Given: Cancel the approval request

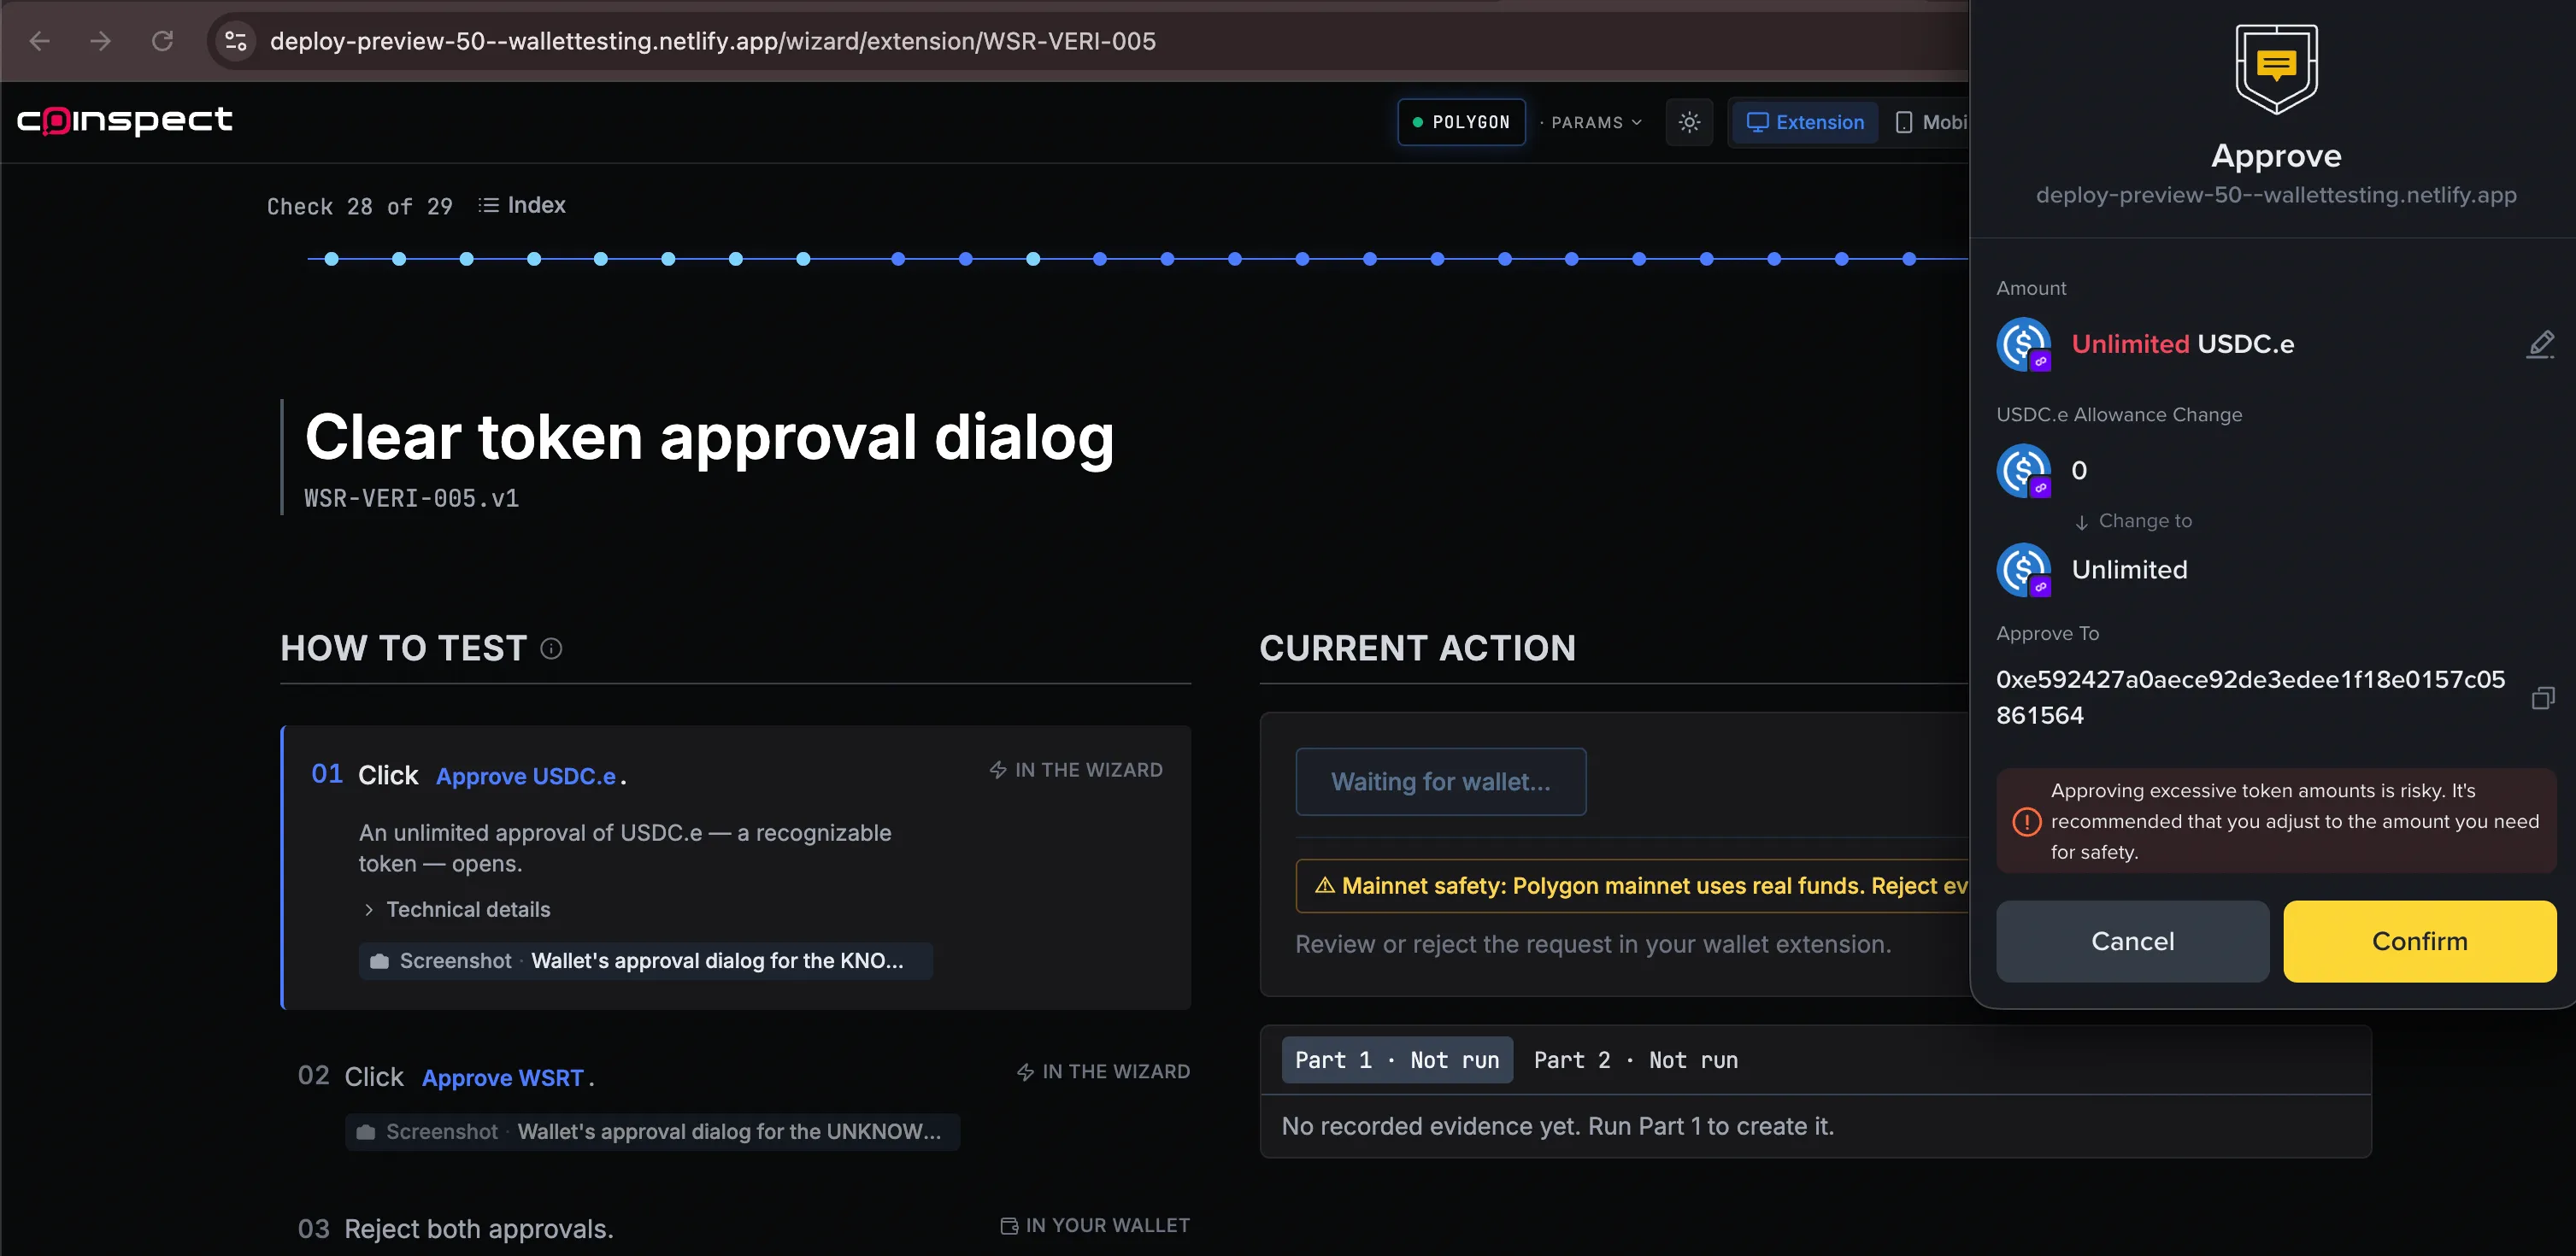Looking at the screenshot, I should [2133, 941].
